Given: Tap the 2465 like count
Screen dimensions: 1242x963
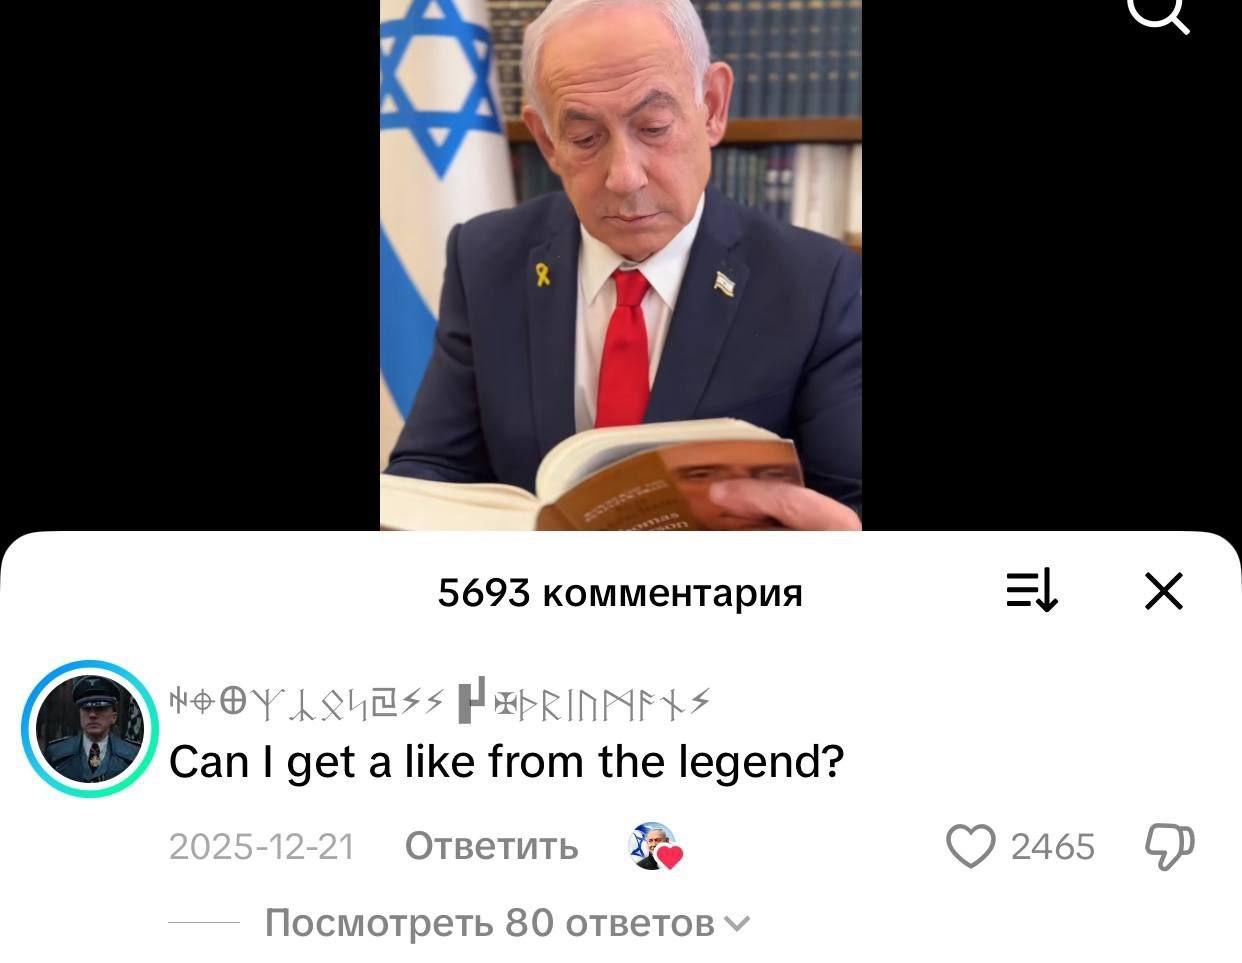Looking at the screenshot, I should [x=1053, y=847].
